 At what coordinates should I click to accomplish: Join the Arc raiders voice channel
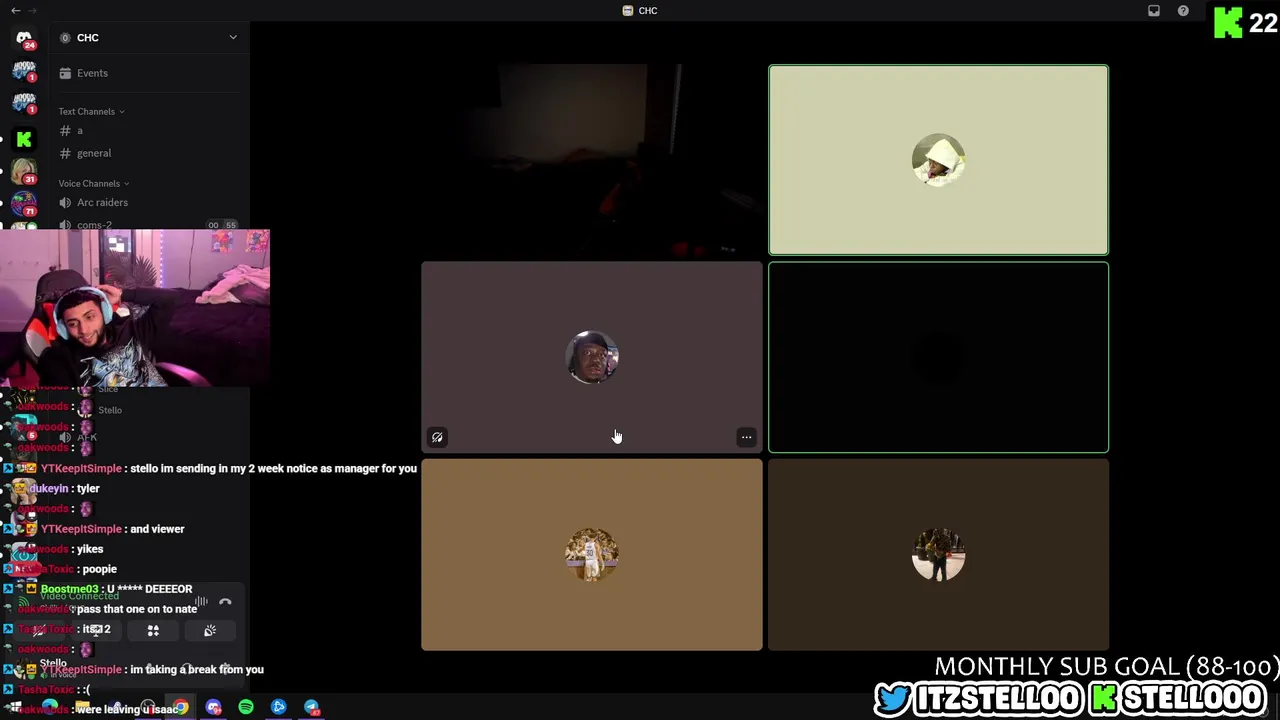click(x=150, y=202)
